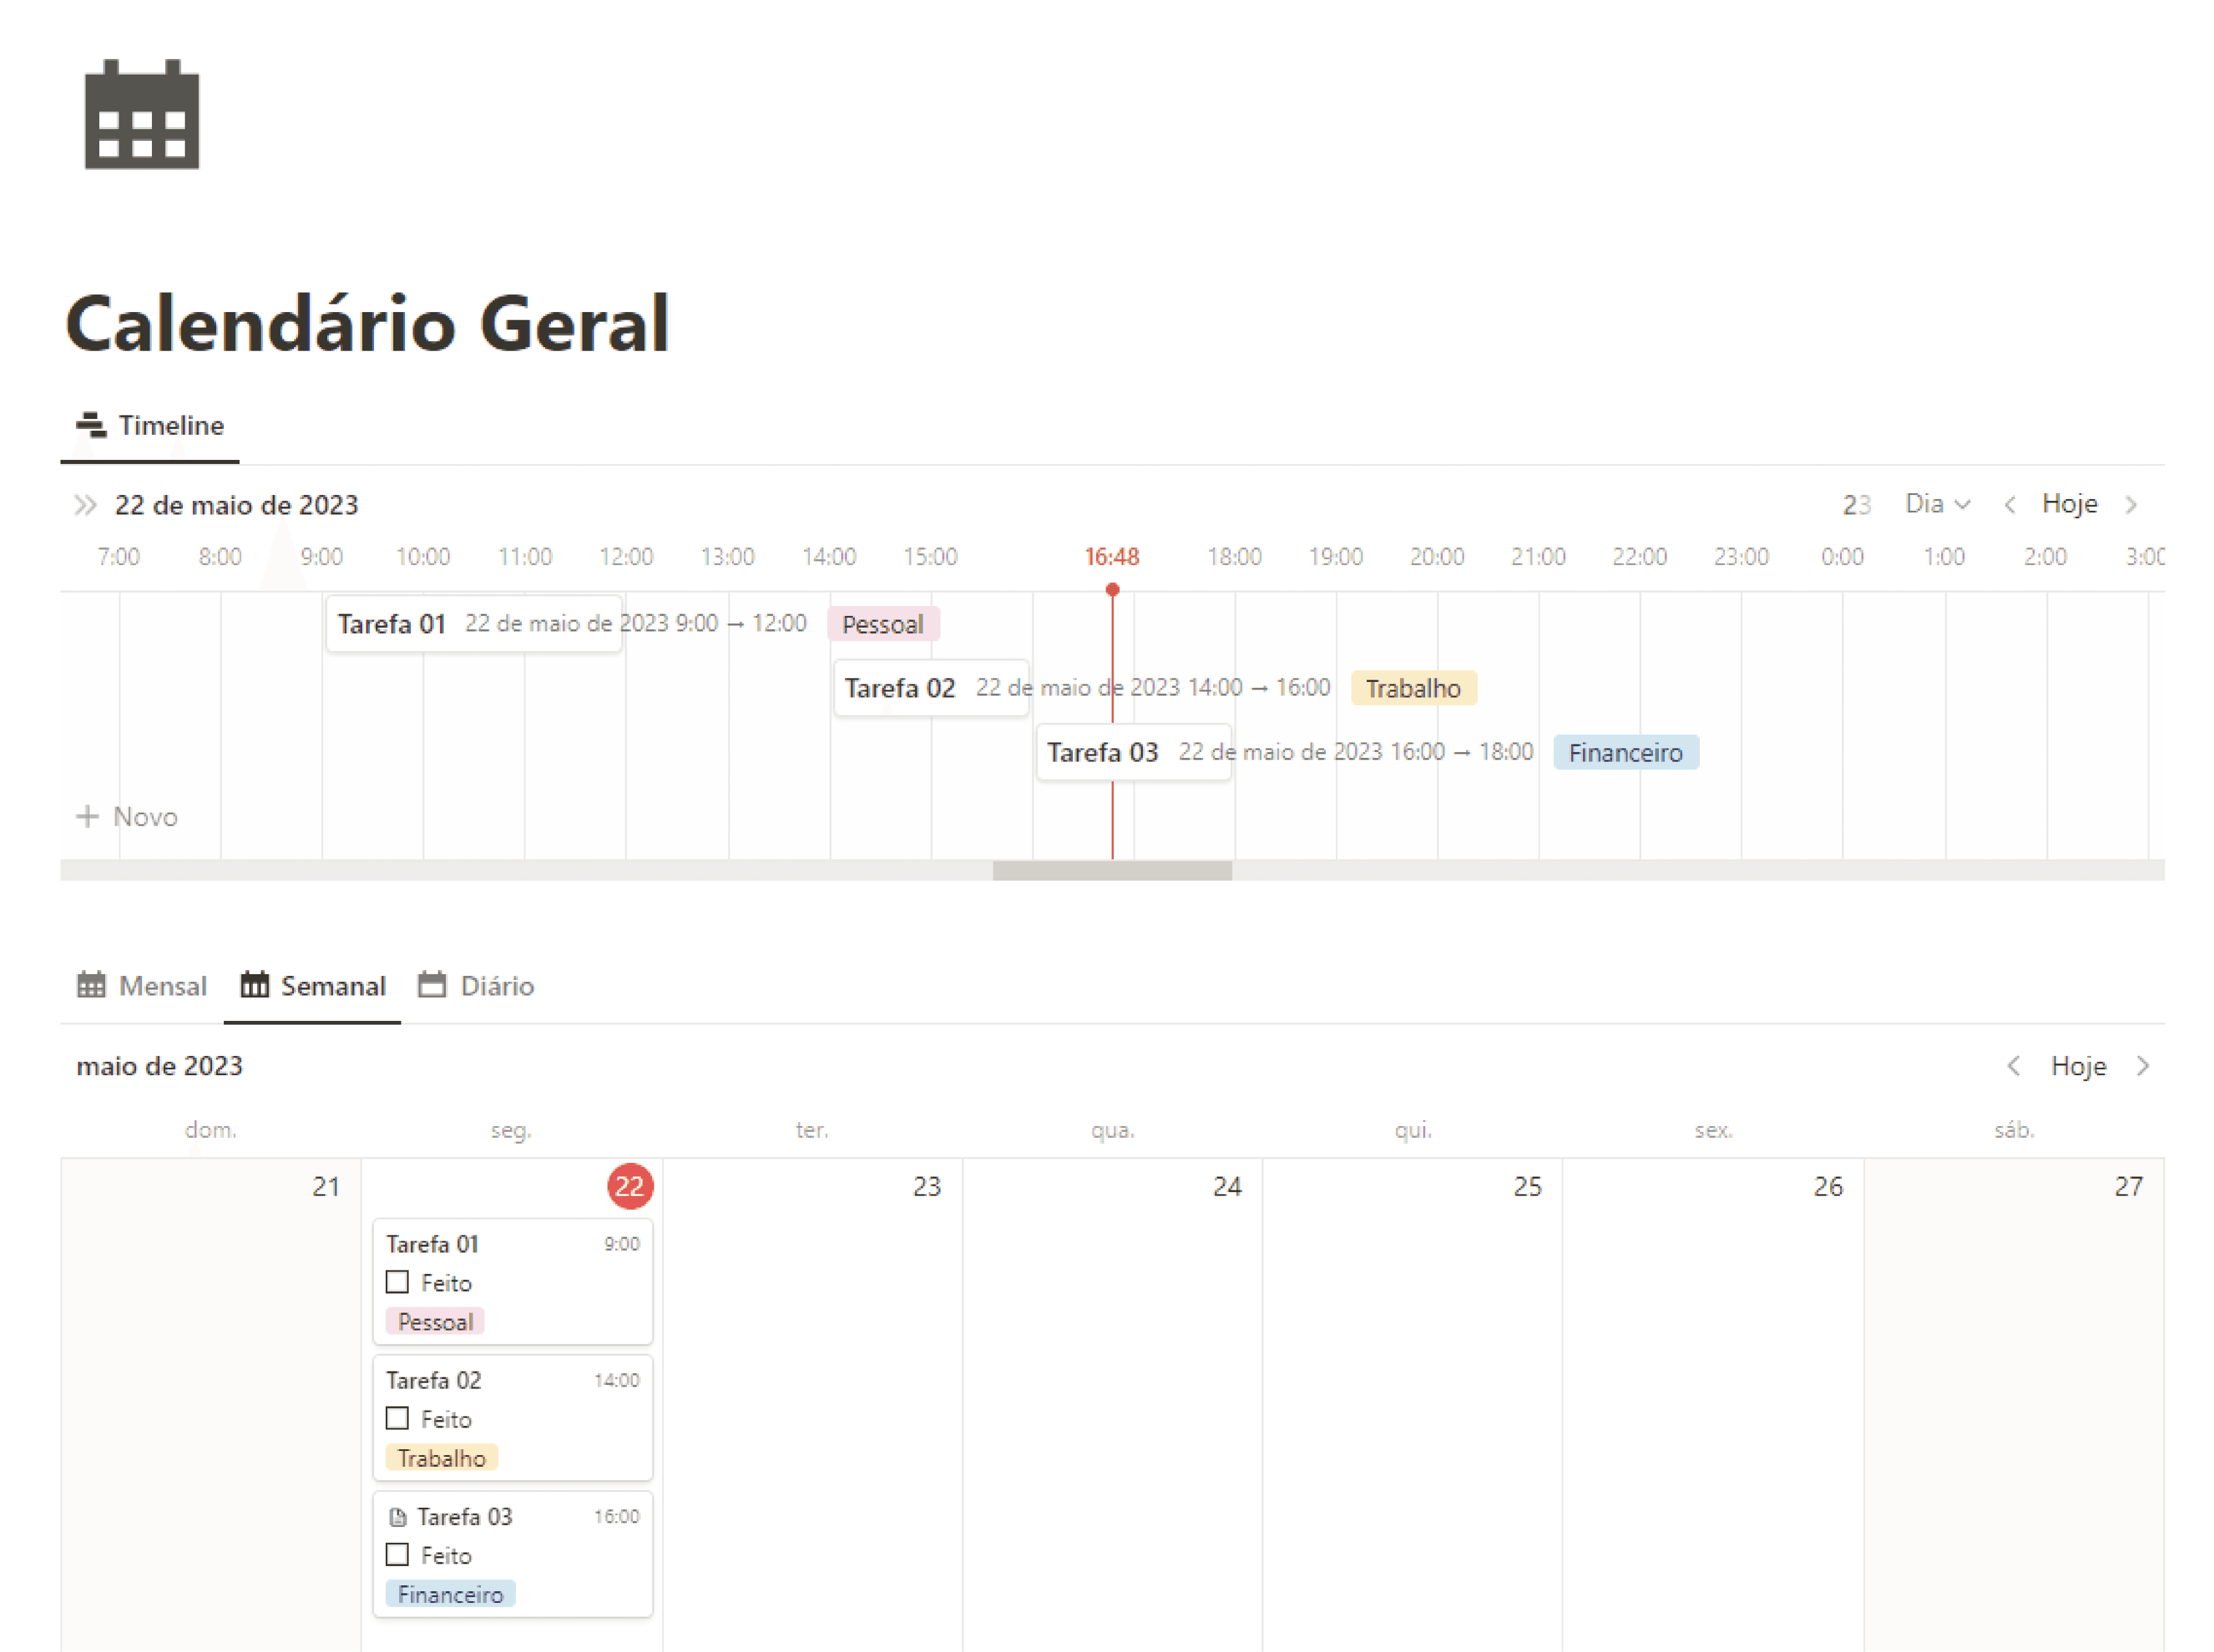
Task: Click the calendar page icon
Action: coord(142,114)
